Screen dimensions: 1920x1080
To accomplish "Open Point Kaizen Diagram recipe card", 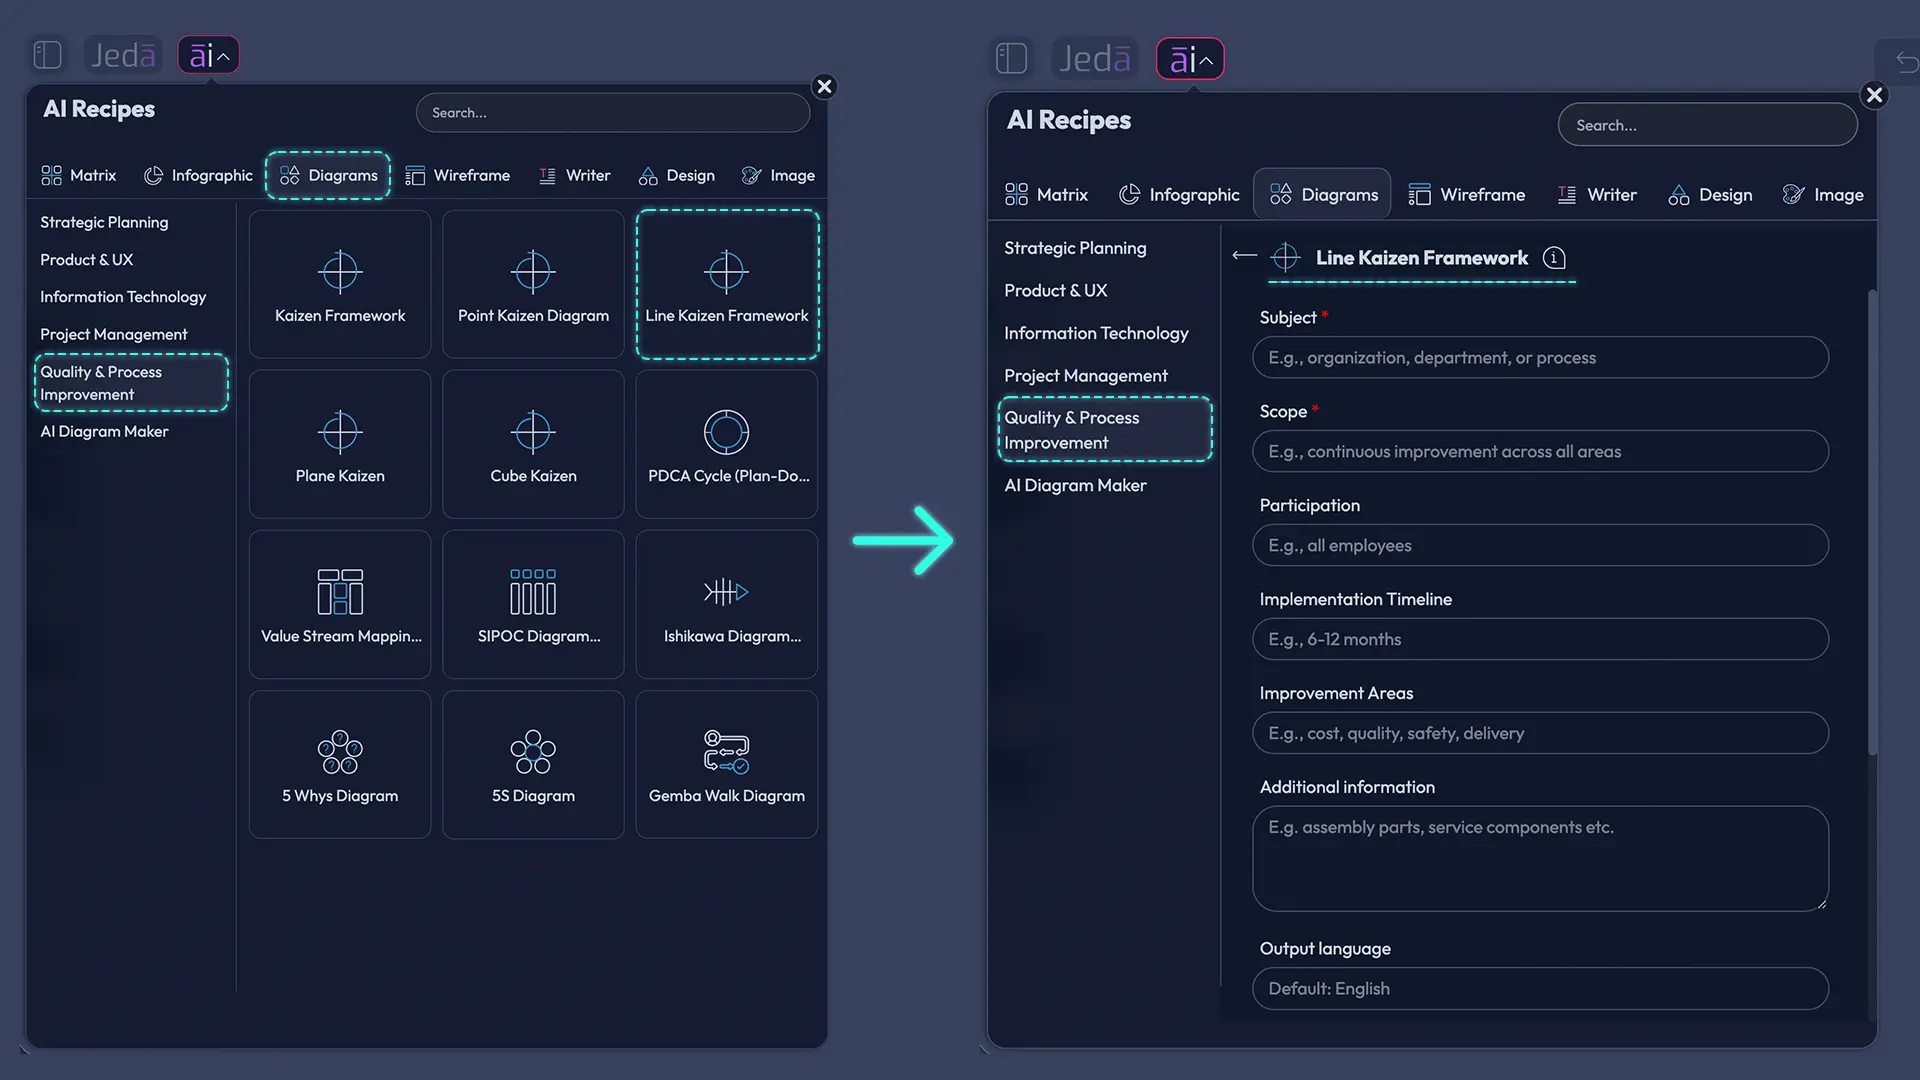I will pos(533,284).
